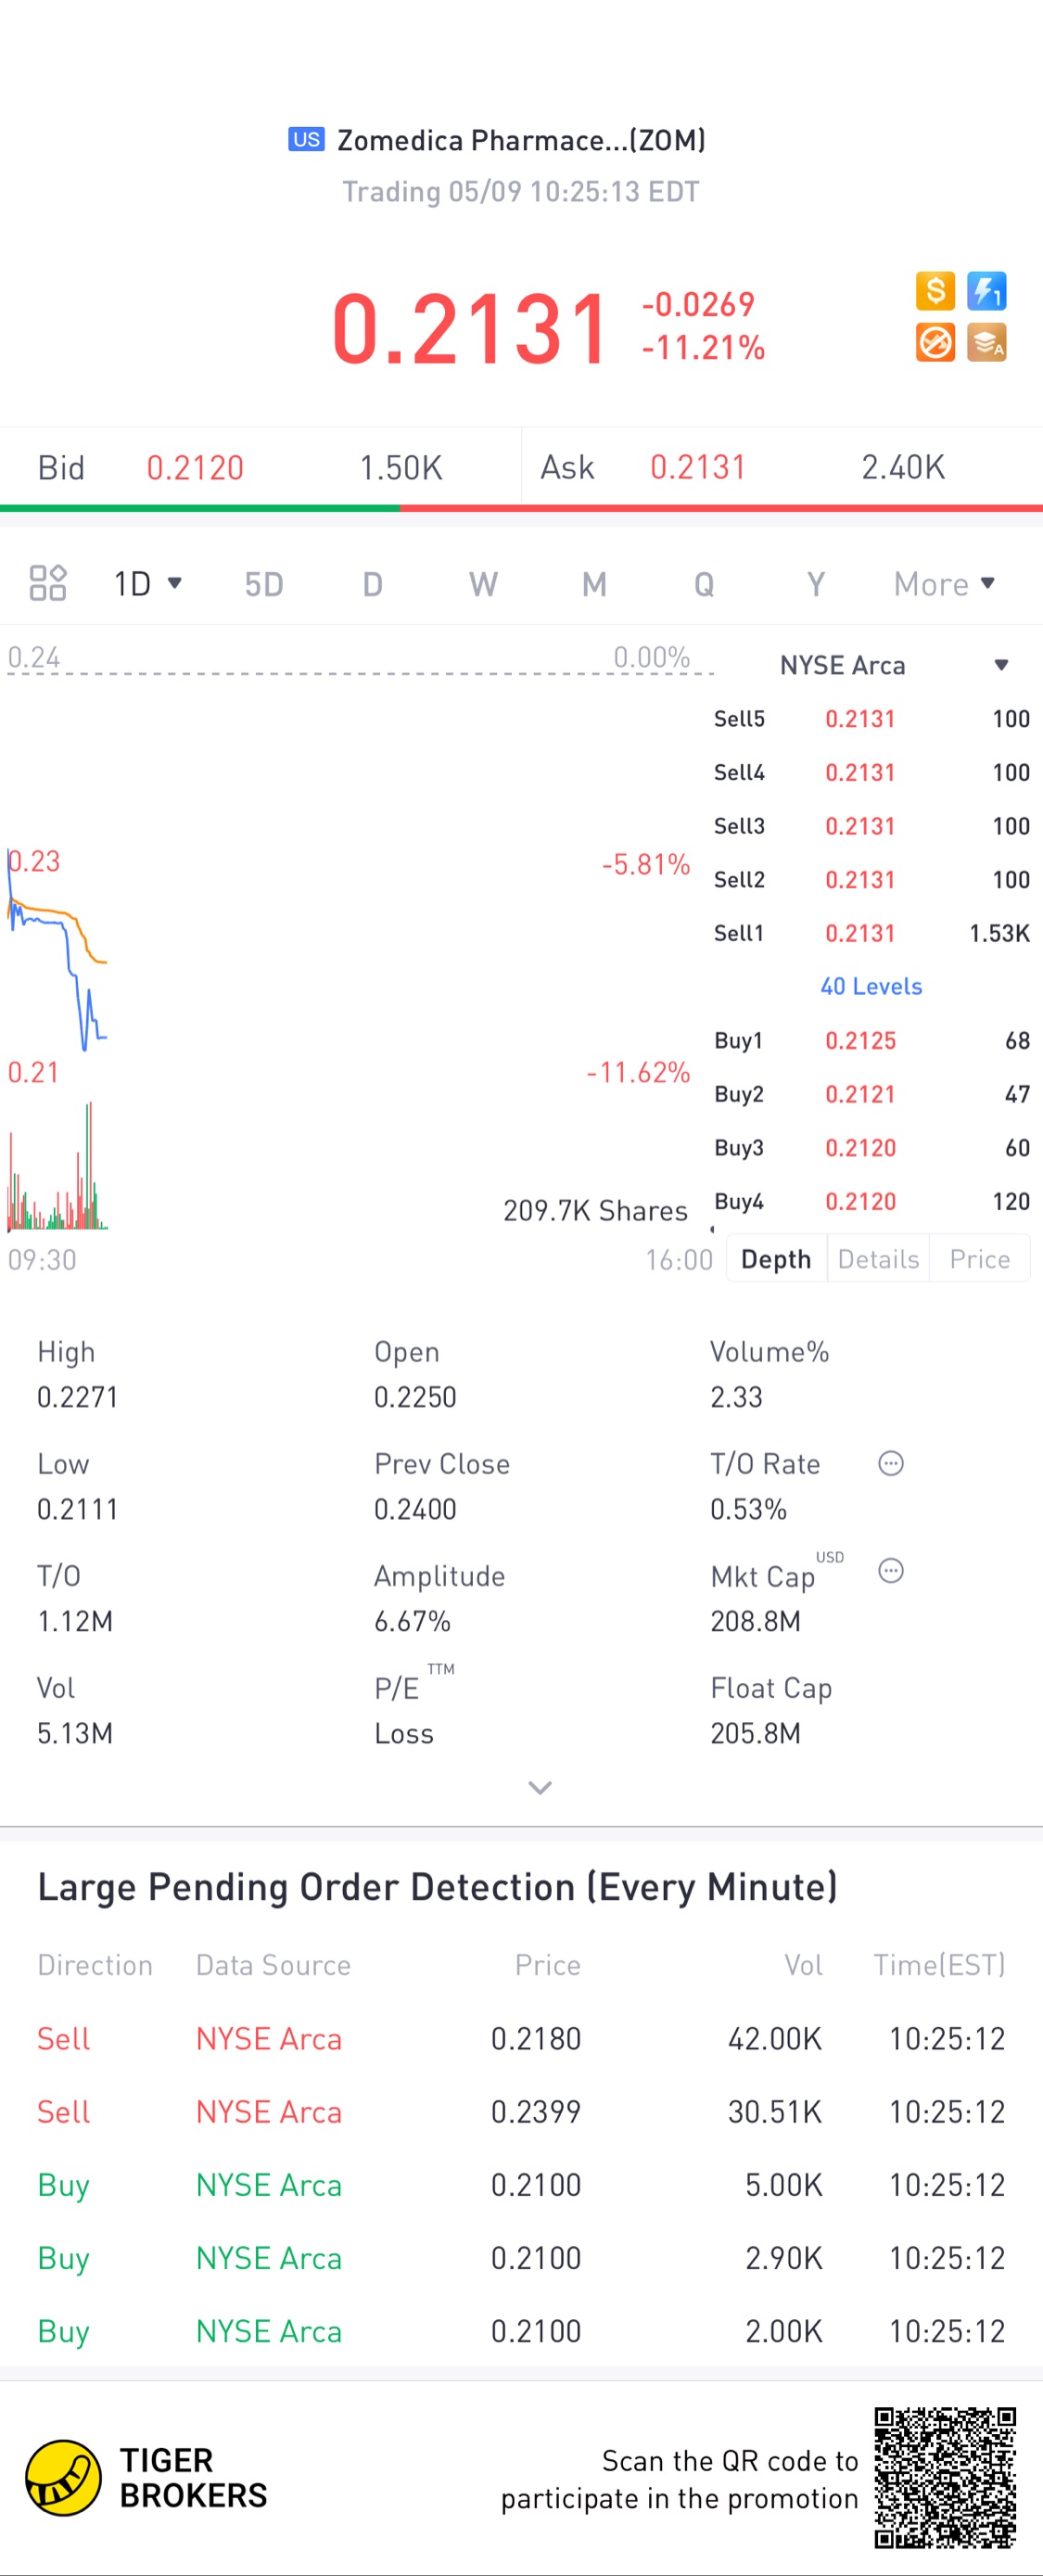Switch to the Price tab
1043x2576 pixels.
979,1259
